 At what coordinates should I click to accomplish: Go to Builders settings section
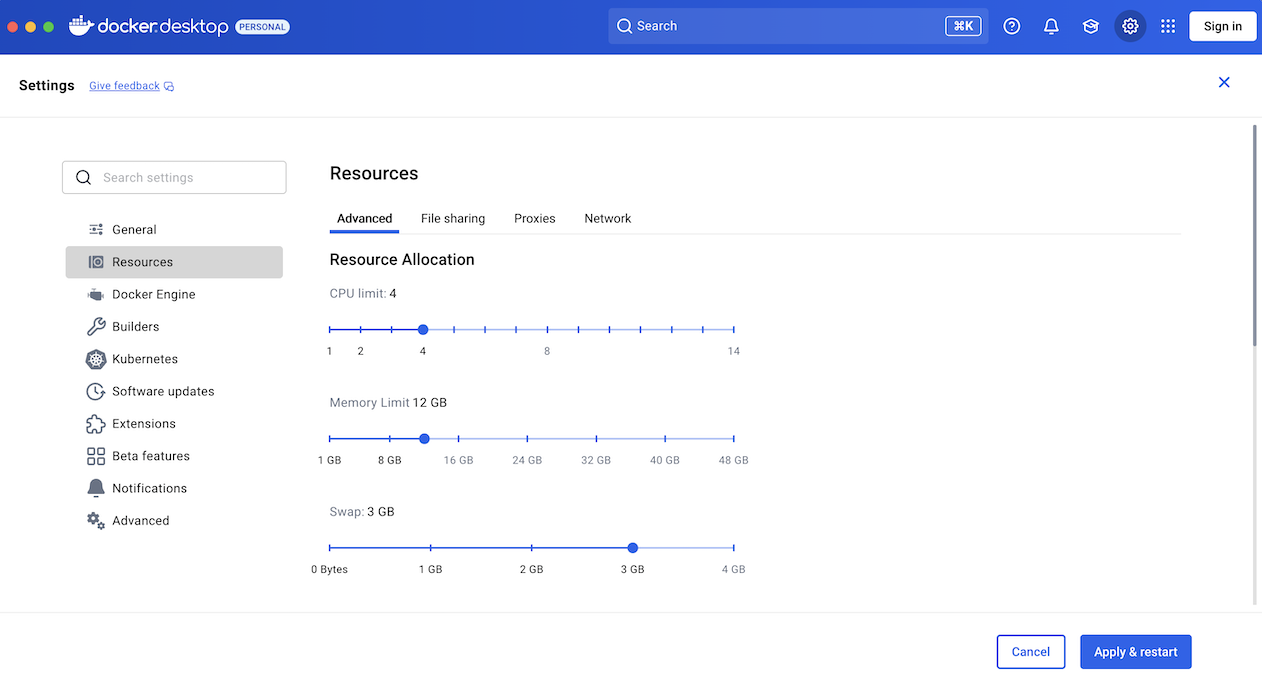[135, 327]
